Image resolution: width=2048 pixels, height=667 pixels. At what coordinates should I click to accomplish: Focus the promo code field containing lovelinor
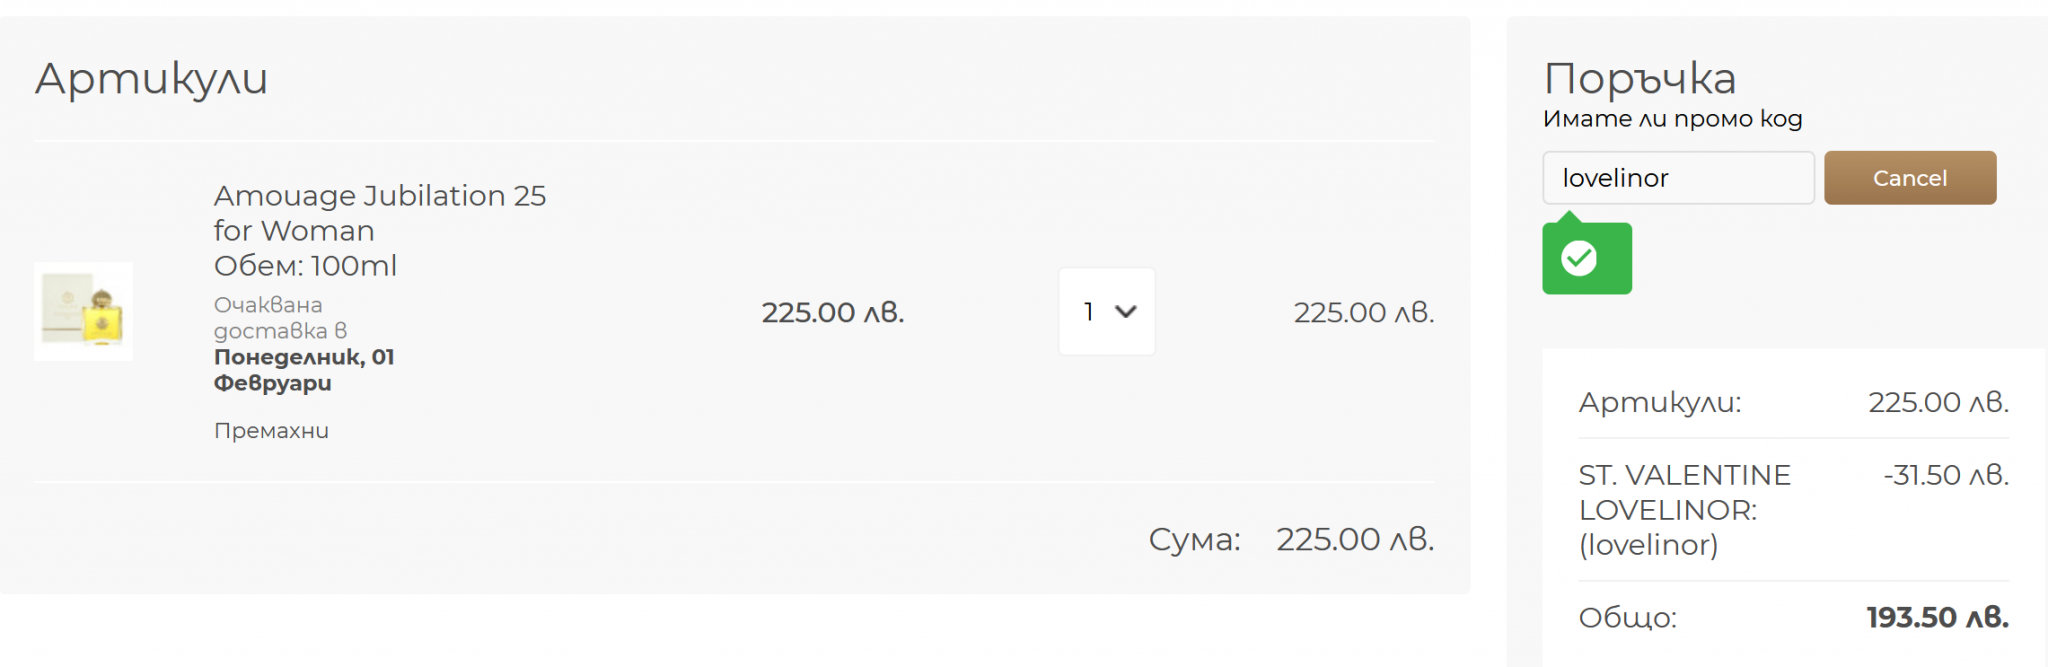(1677, 178)
